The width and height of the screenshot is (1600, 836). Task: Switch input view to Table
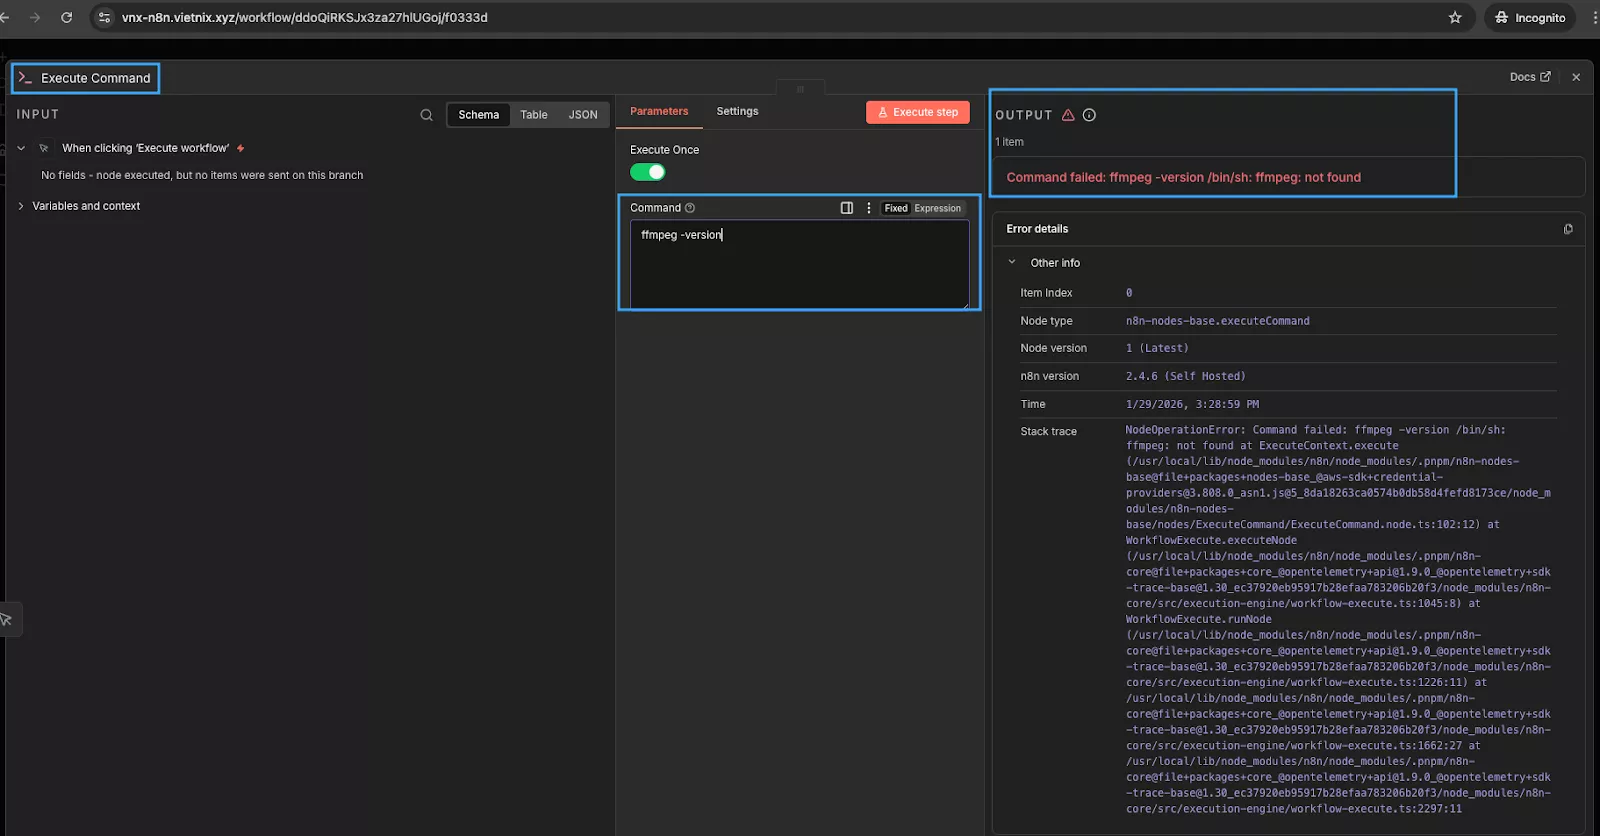(x=534, y=115)
